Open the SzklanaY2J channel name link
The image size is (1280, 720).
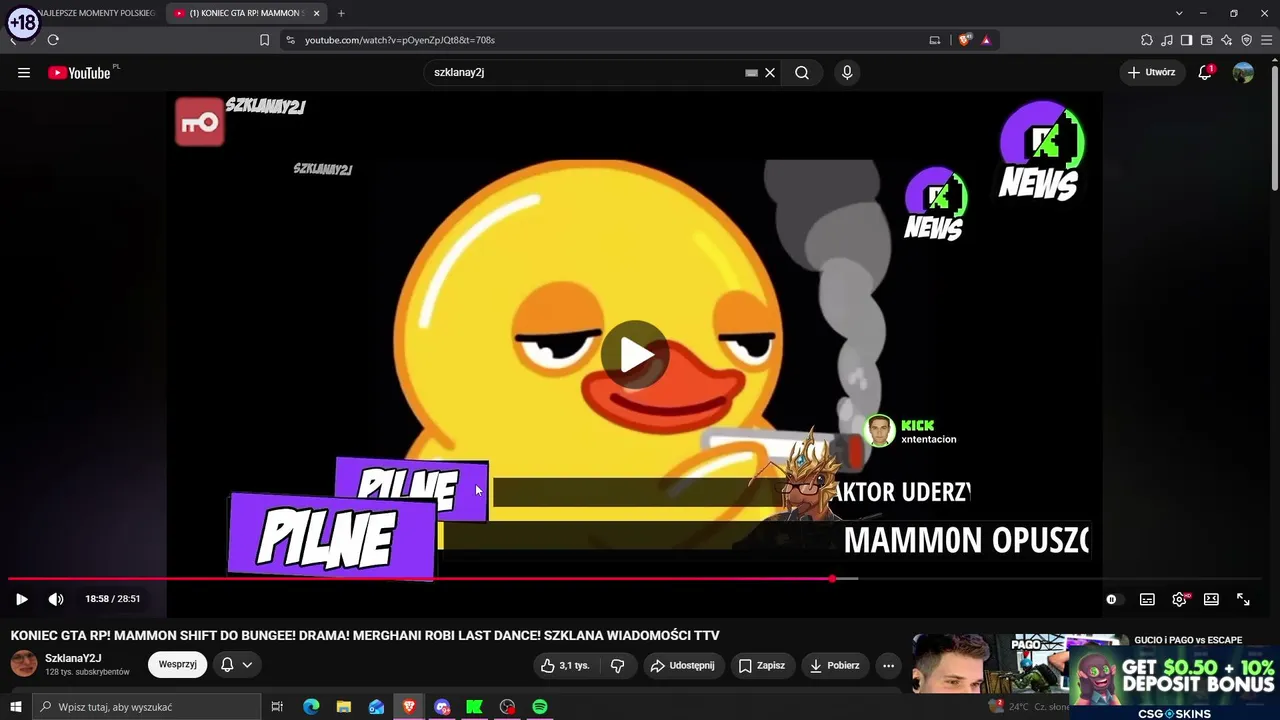(73, 658)
